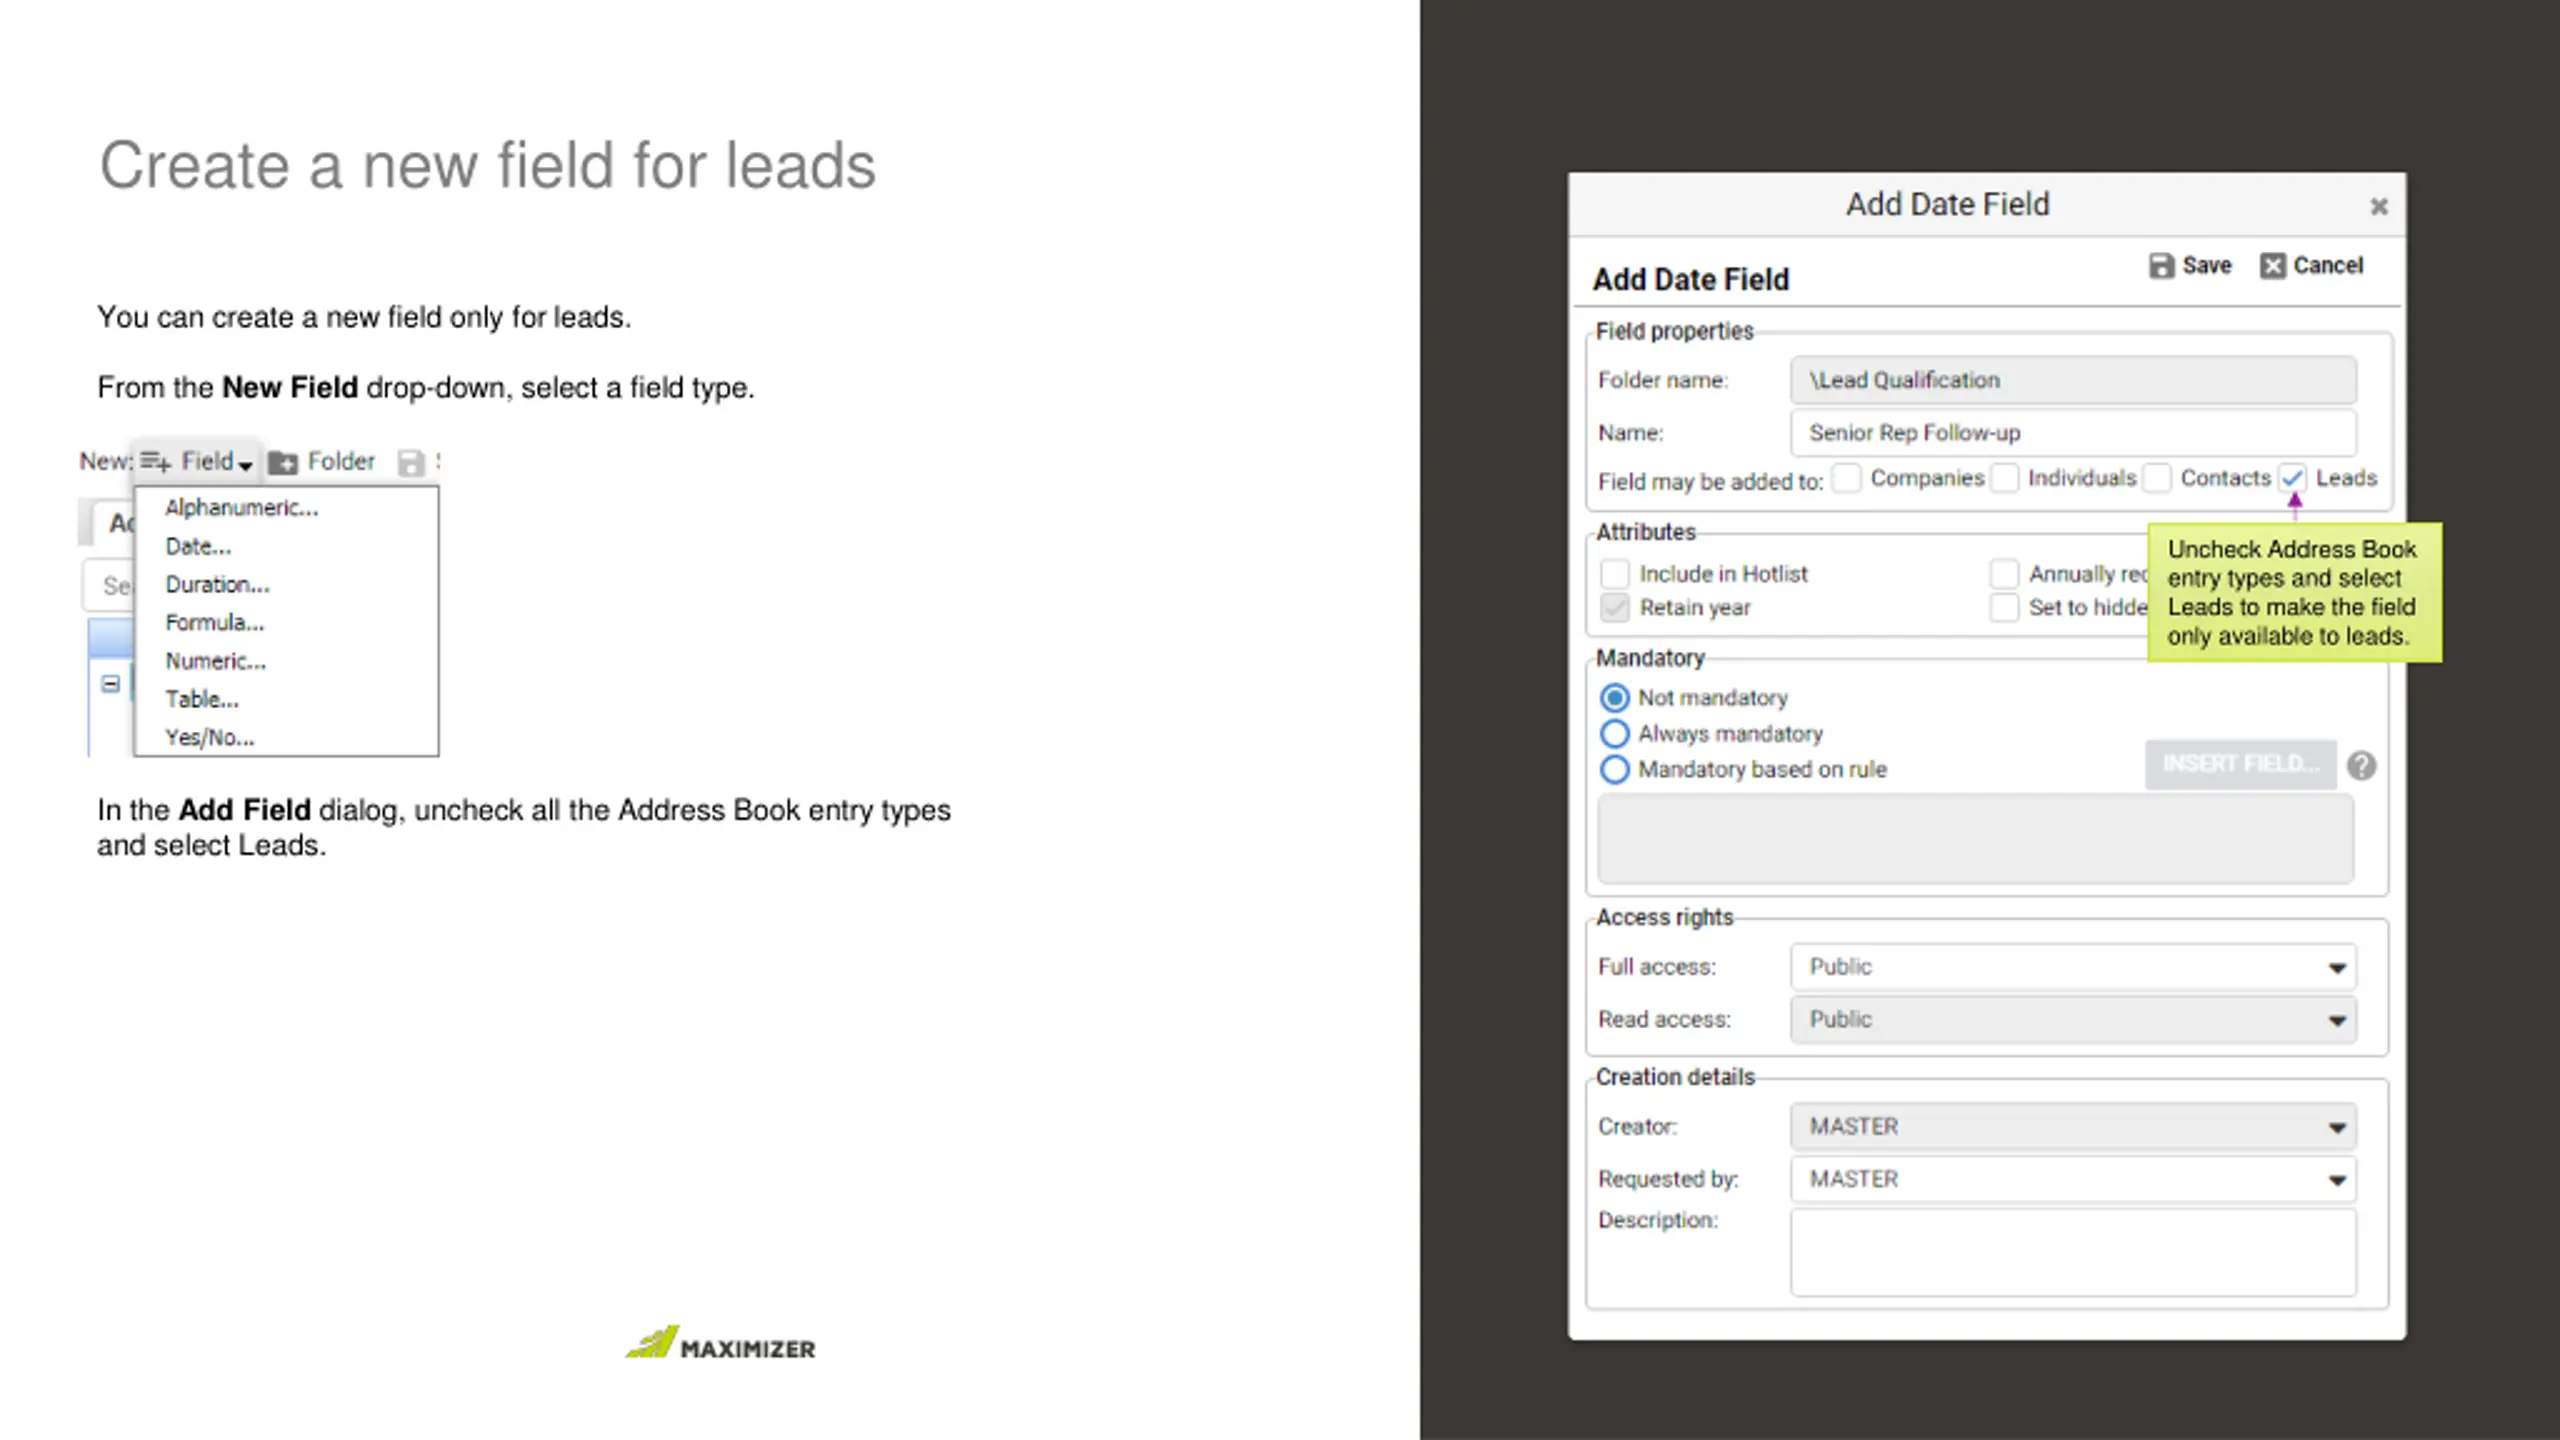Screen dimensions: 2560x1440
Task: Toggle the Annually recurring checkbox
Action: click(x=2004, y=574)
